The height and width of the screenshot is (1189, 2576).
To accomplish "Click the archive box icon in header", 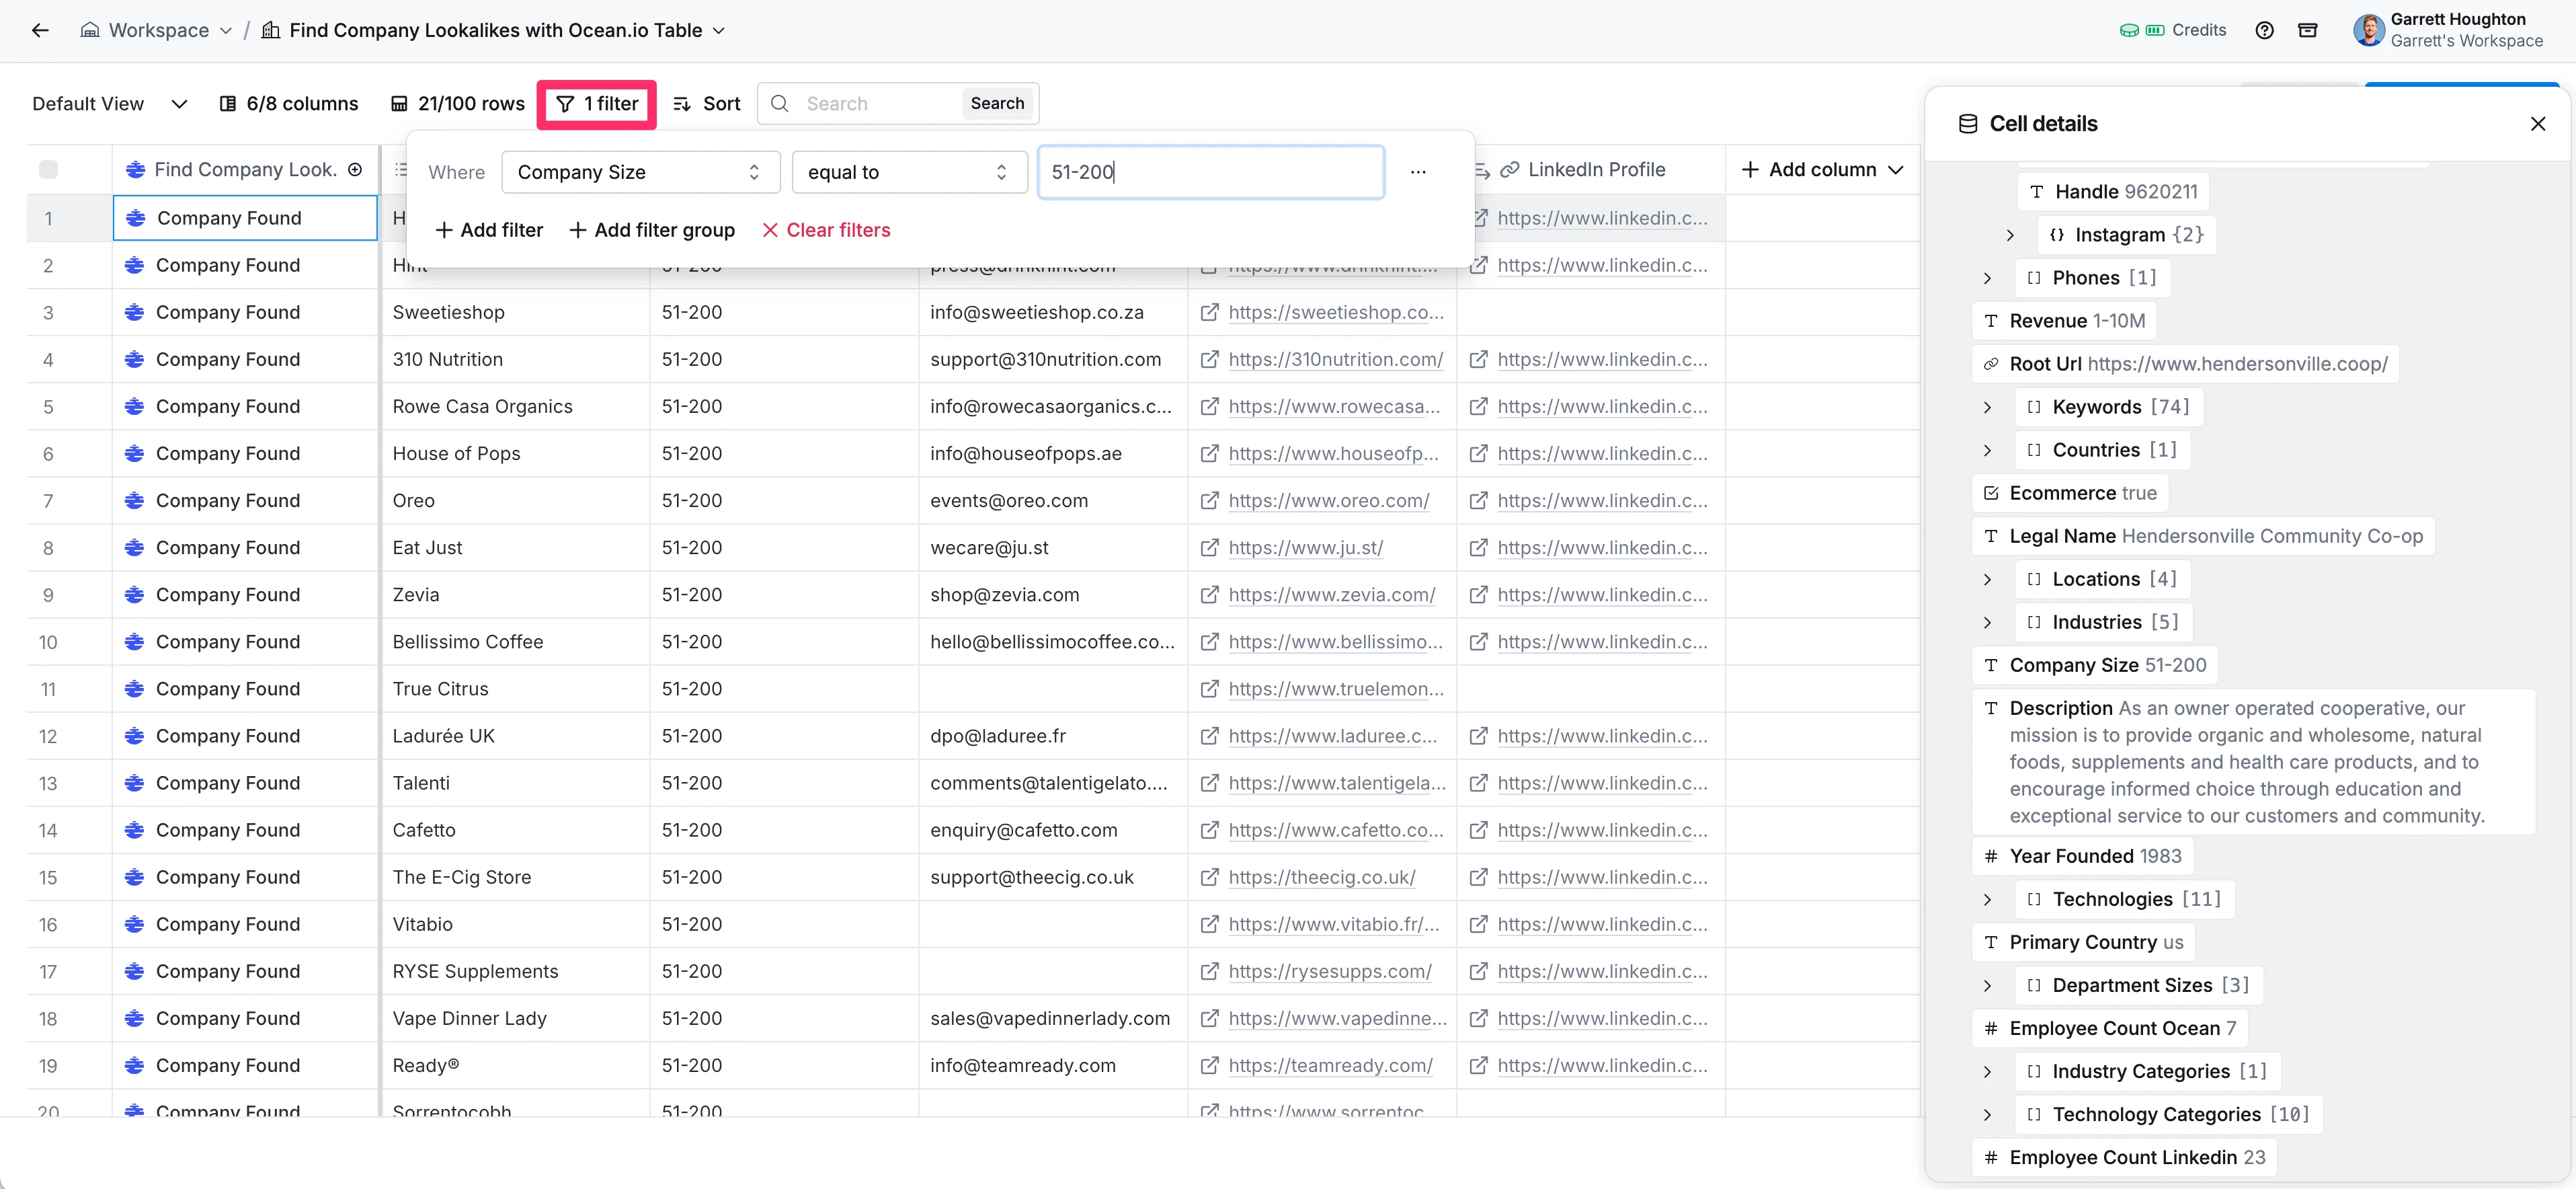I will click(2308, 30).
